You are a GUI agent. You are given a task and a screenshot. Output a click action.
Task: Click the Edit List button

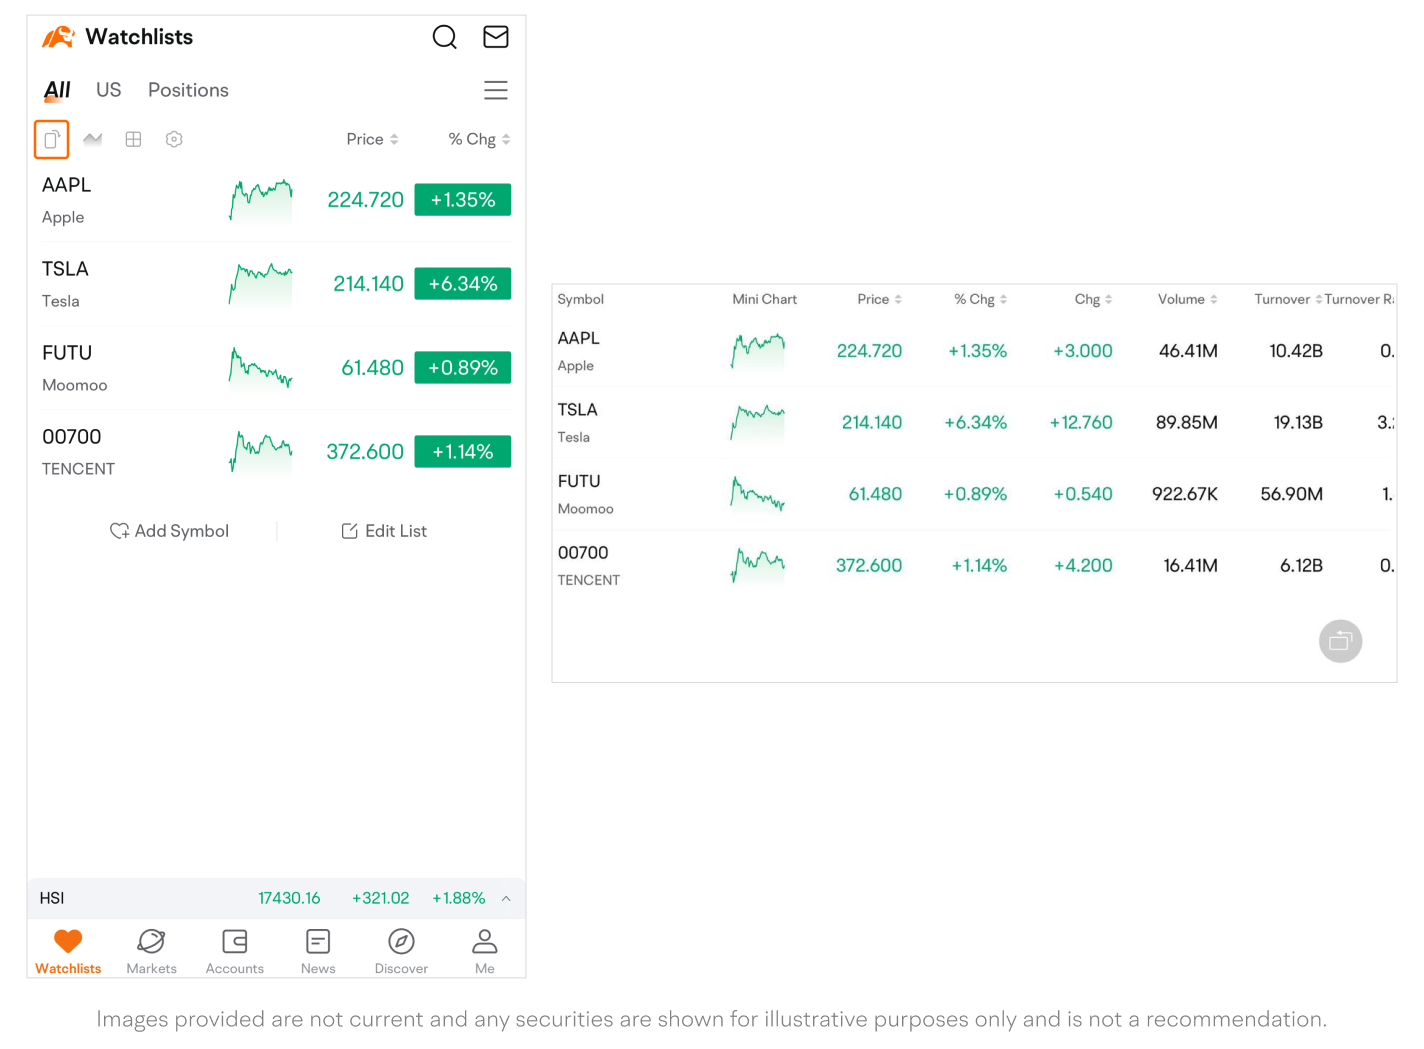[x=384, y=531]
